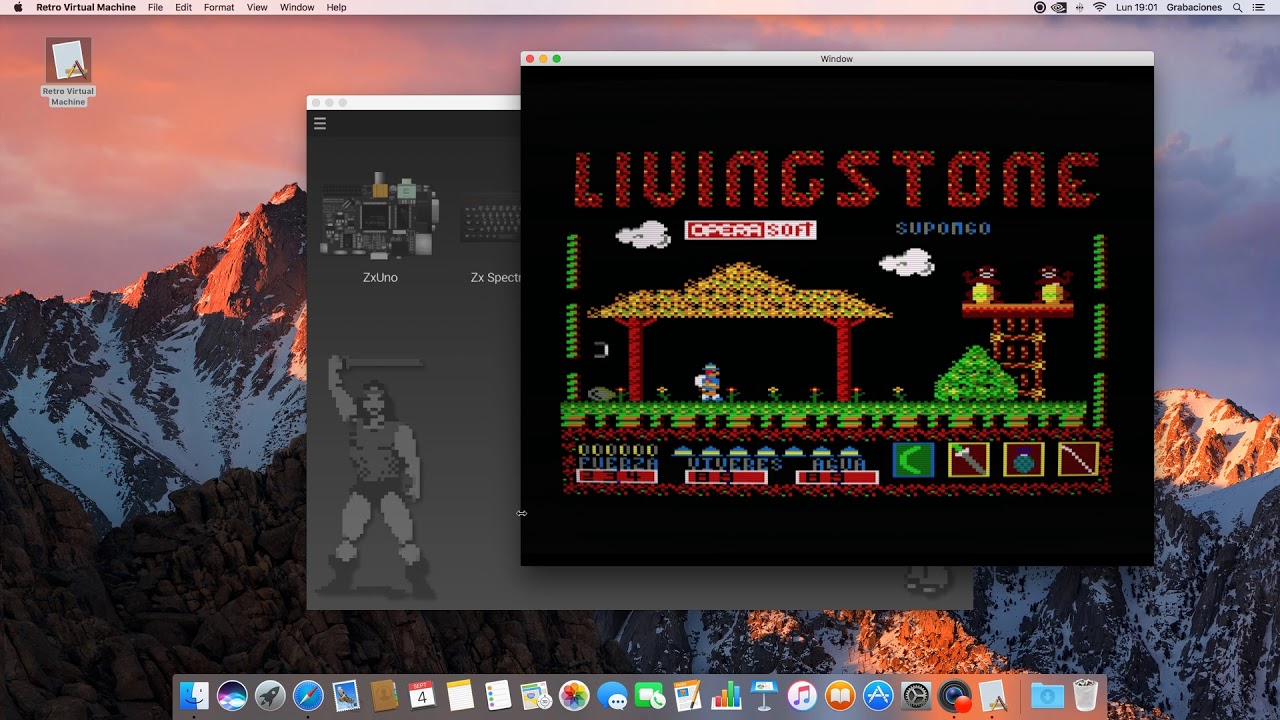This screenshot has height=720, width=1280.
Task: Open Launchpad rocket icon in dock
Action: coord(270,695)
